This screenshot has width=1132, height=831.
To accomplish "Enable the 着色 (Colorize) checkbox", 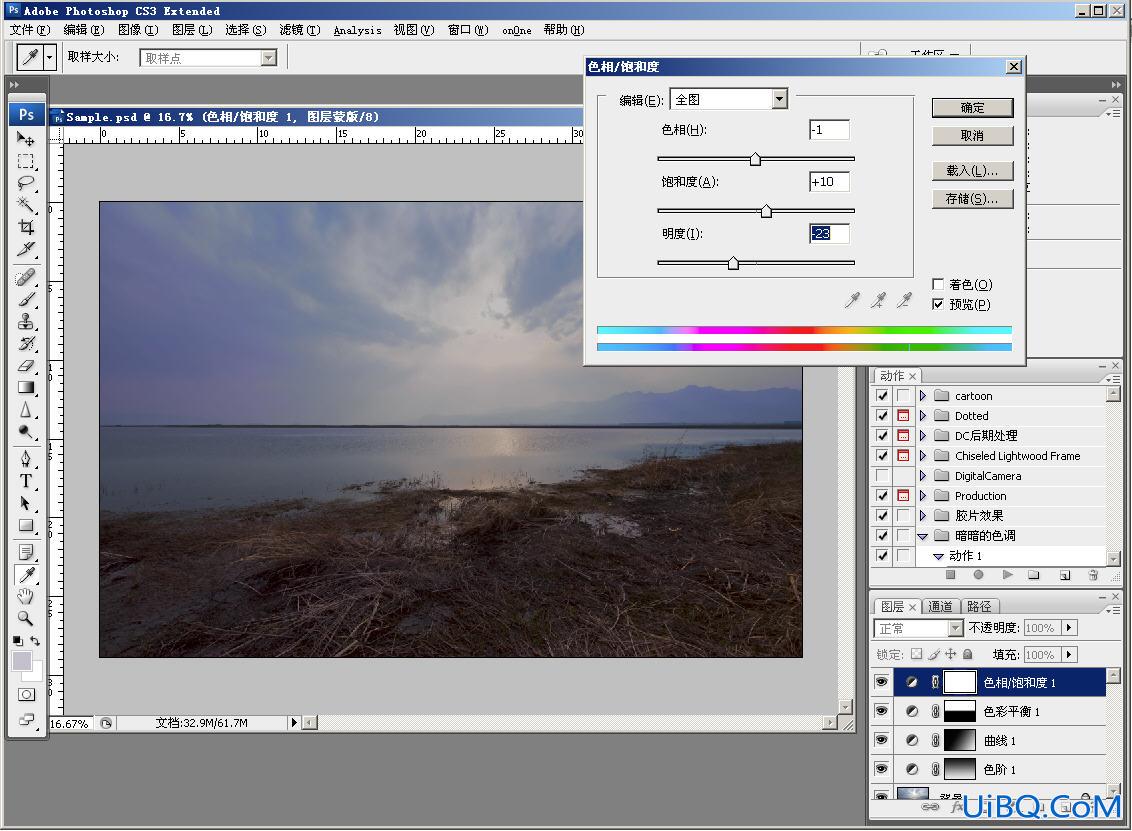I will (938, 284).
